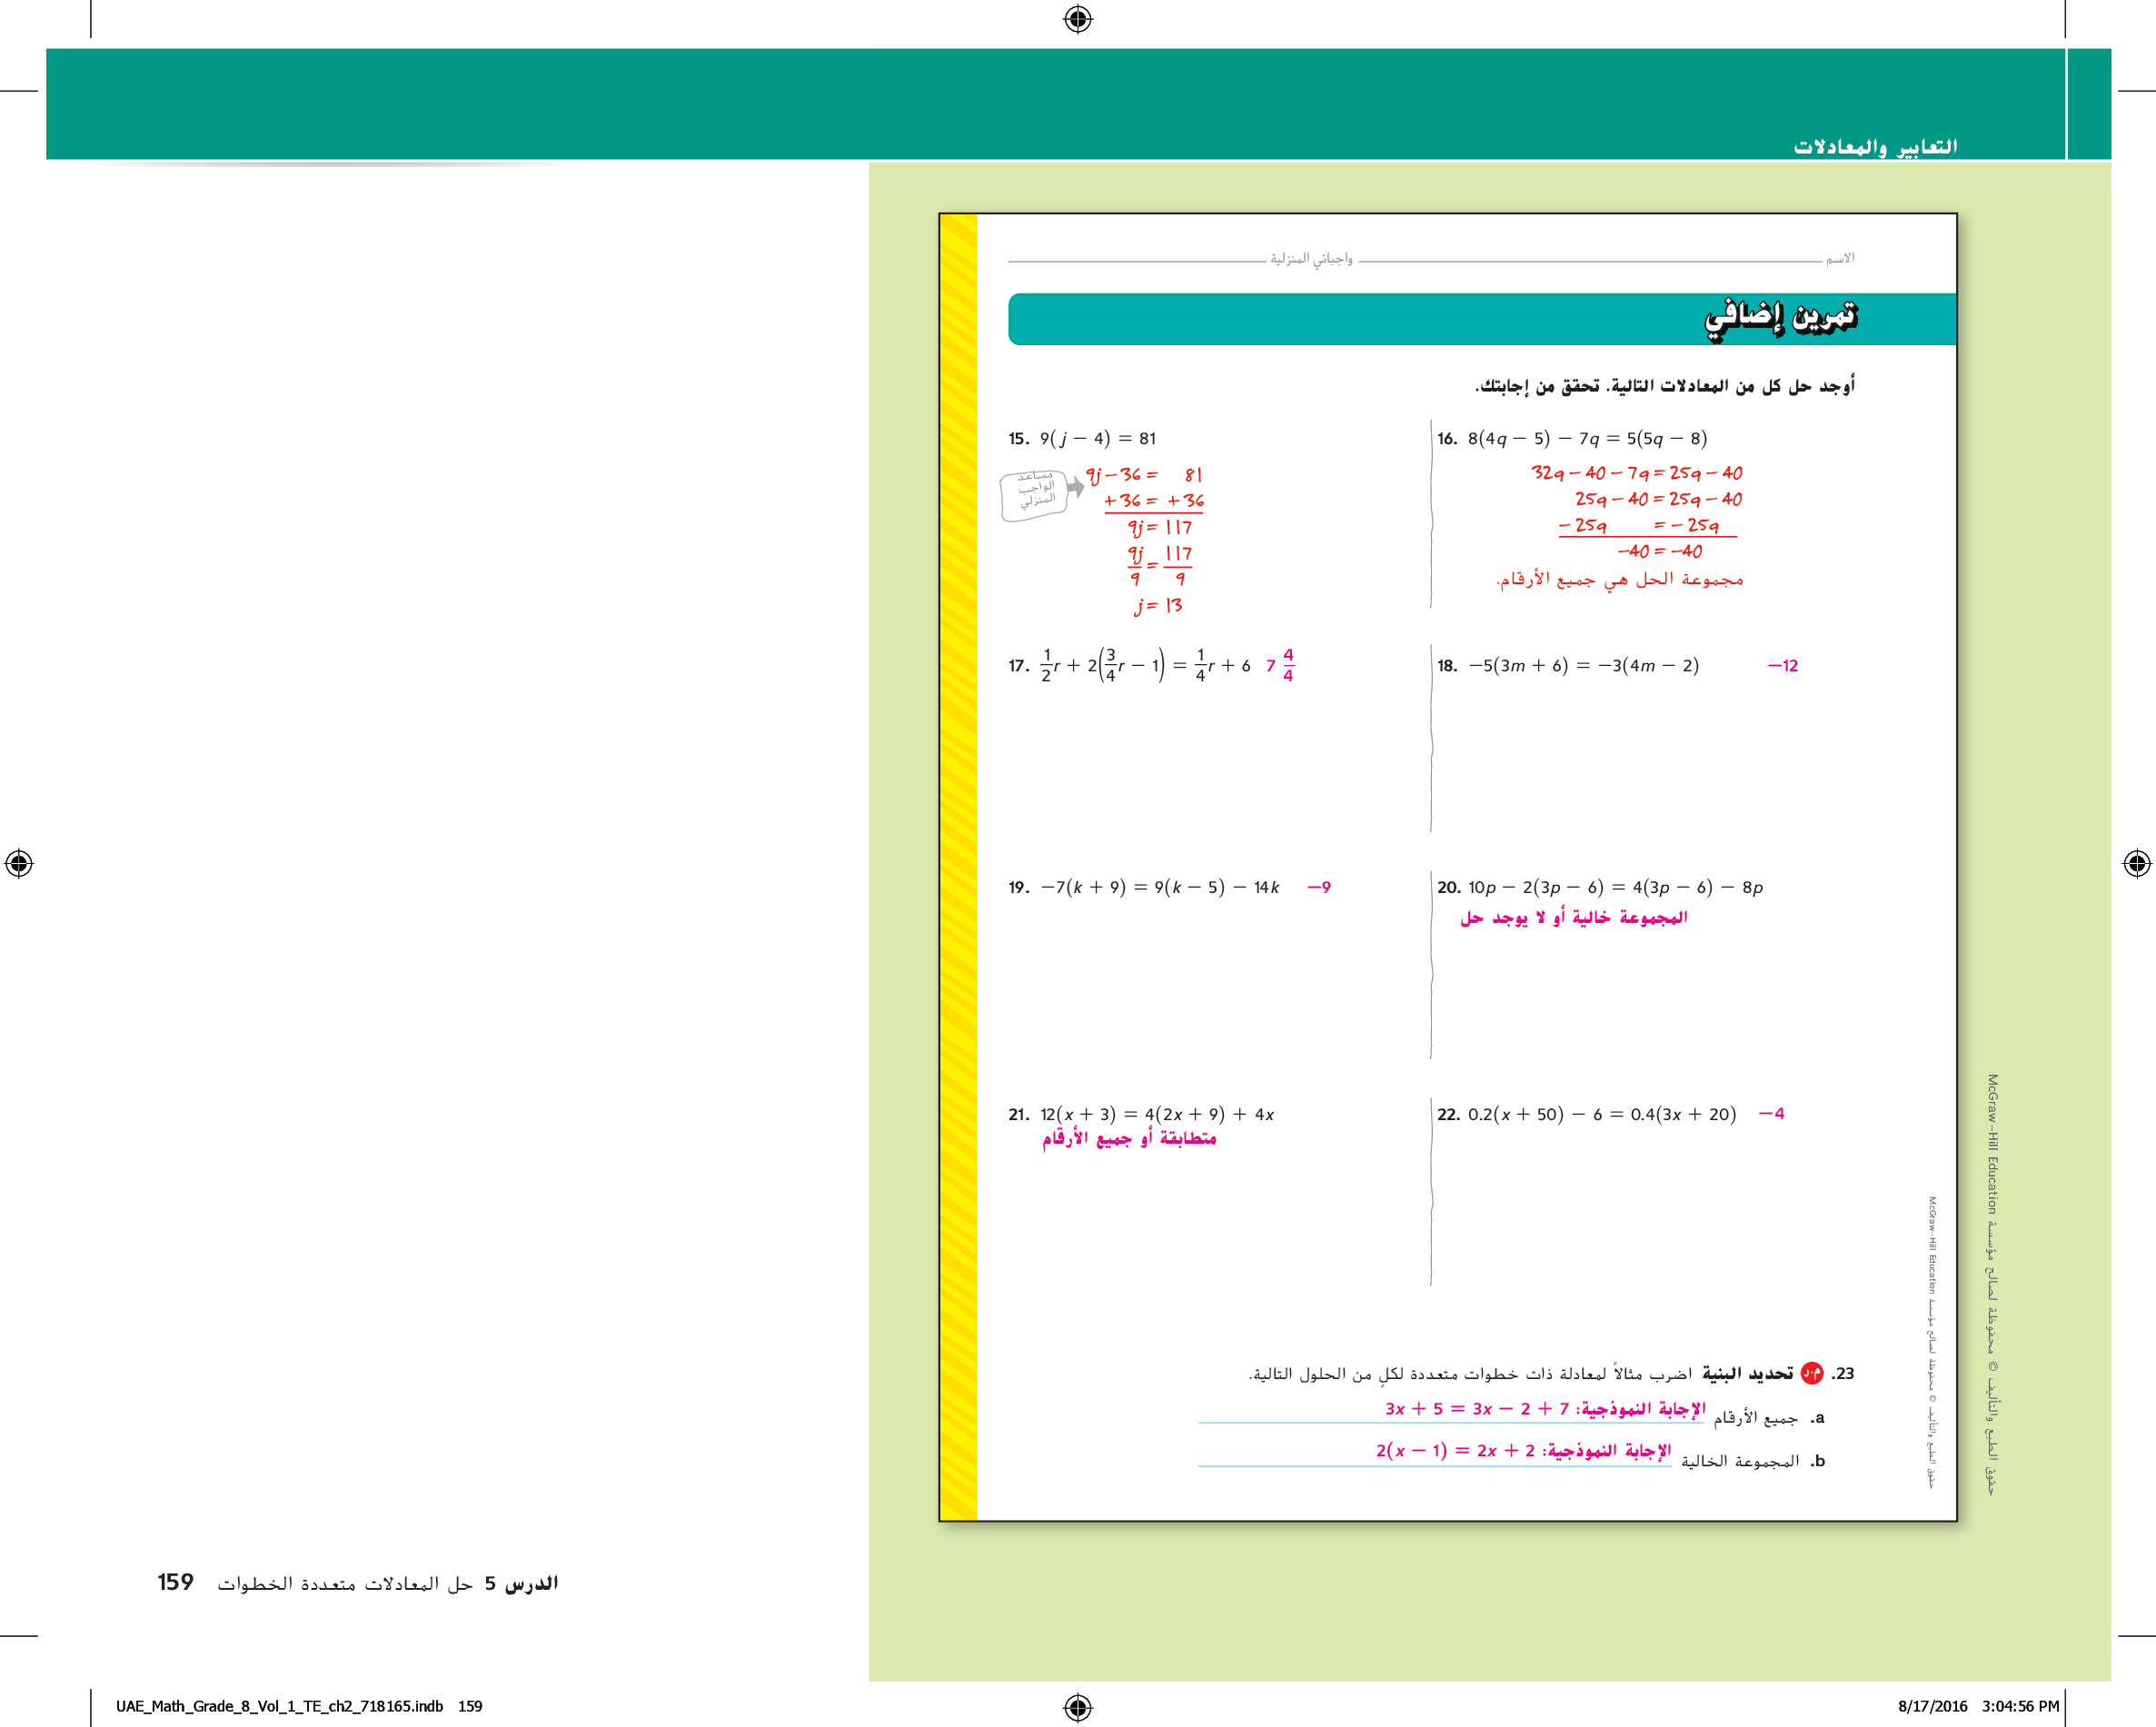
Task: Click the left edge registration crosshair
Action: (x=19, y=863)
